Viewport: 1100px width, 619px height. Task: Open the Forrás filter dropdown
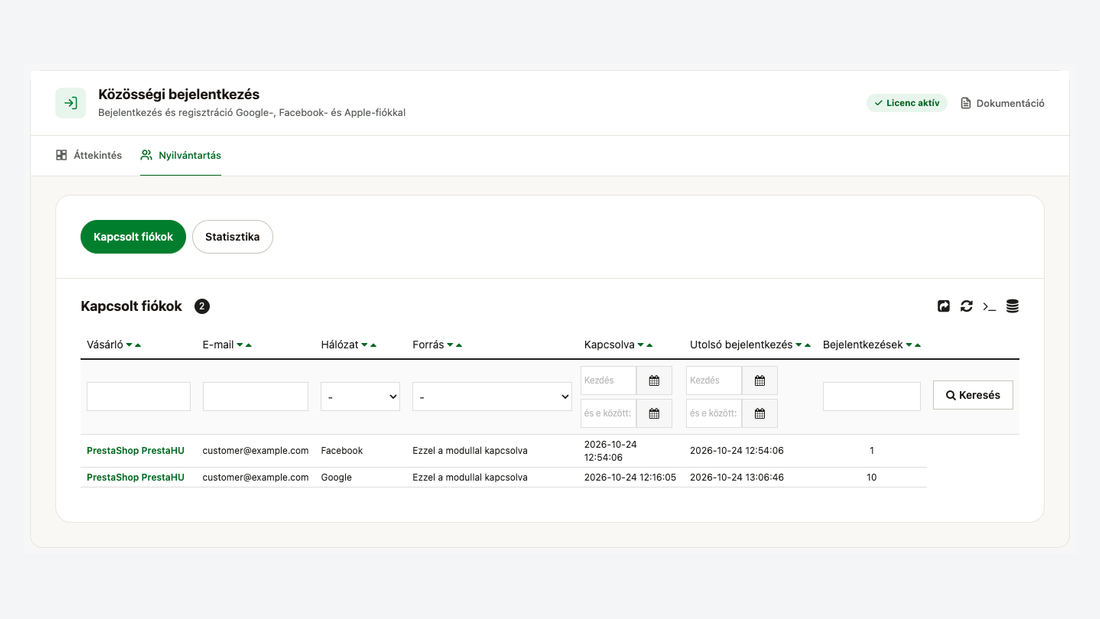pyautogui.click(x=492, y=397)
